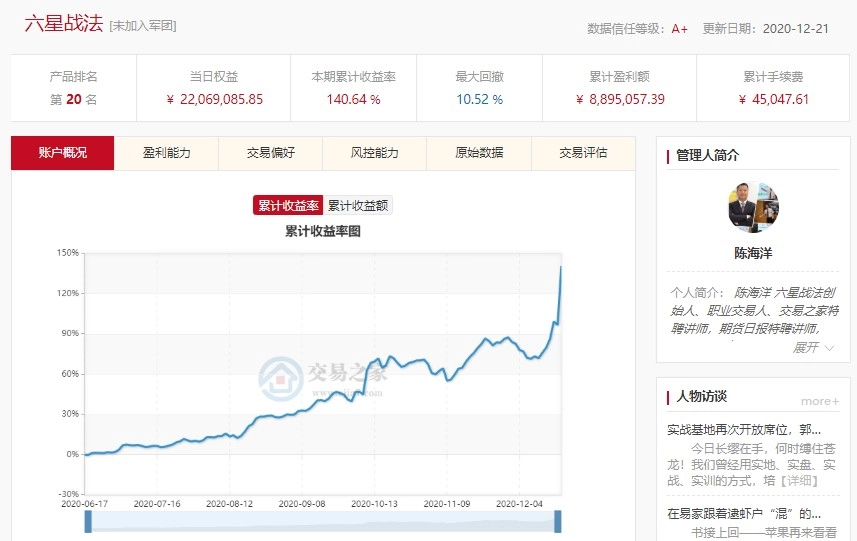Click the chart line peak near 2020-12-21

[x=560, y=267]
